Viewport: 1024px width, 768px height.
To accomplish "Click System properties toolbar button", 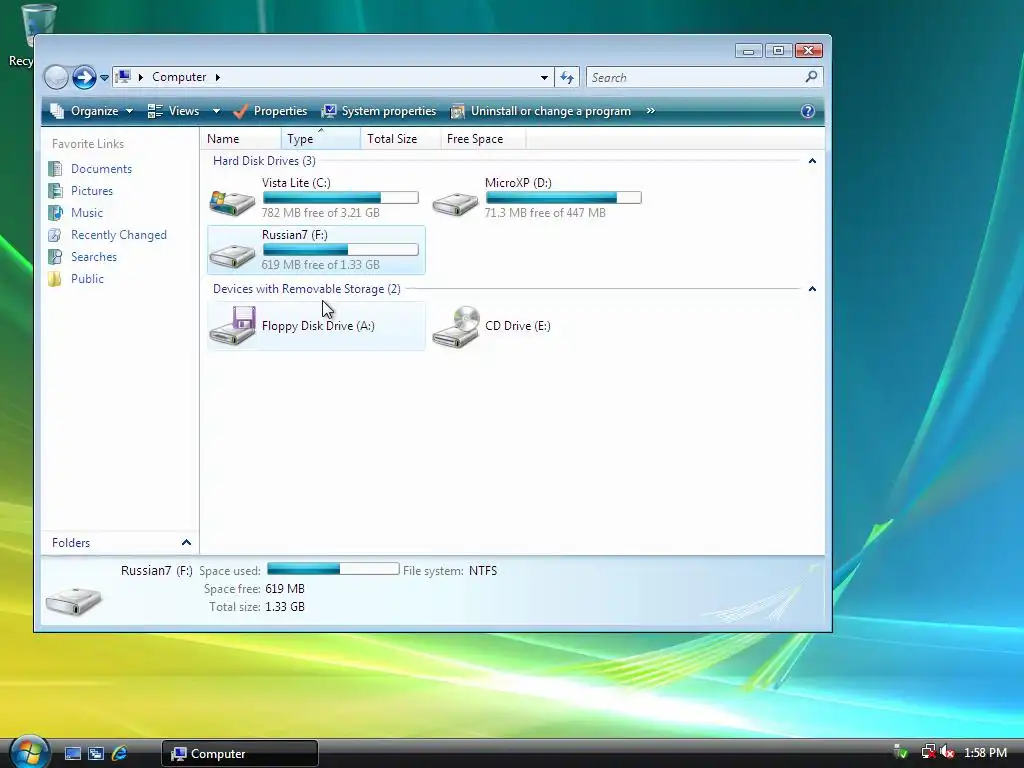I will click(x=379, y=111).
